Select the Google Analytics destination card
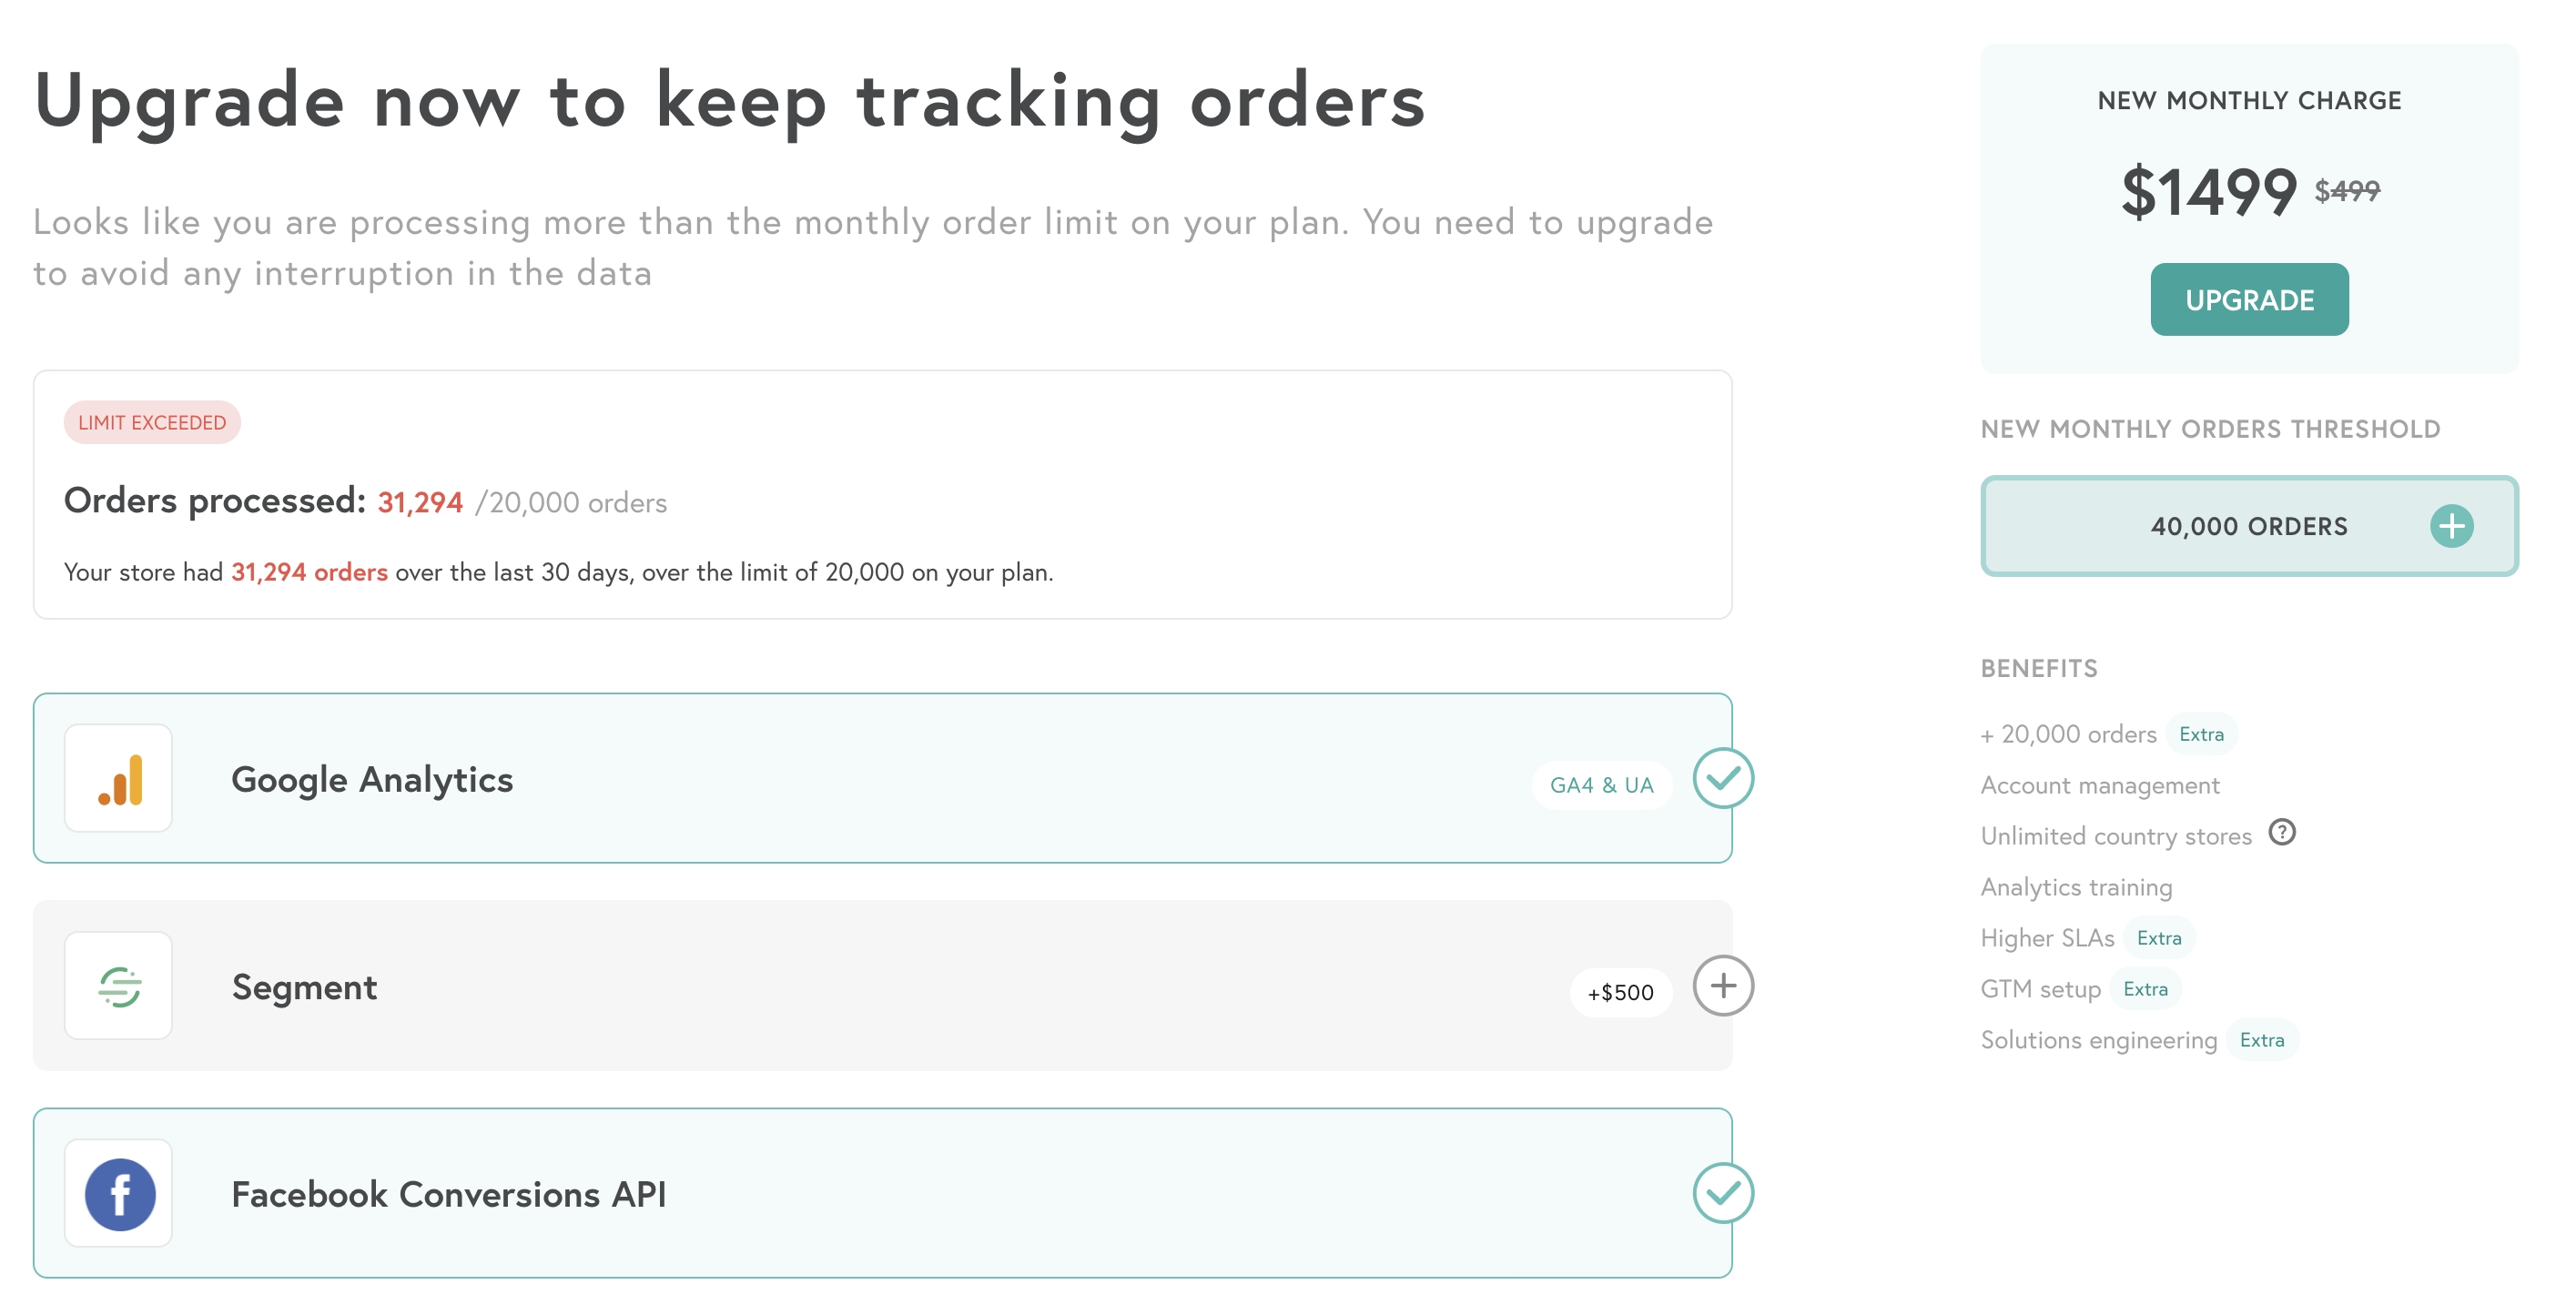The image size is (2576, 1305). click(883, 779)
